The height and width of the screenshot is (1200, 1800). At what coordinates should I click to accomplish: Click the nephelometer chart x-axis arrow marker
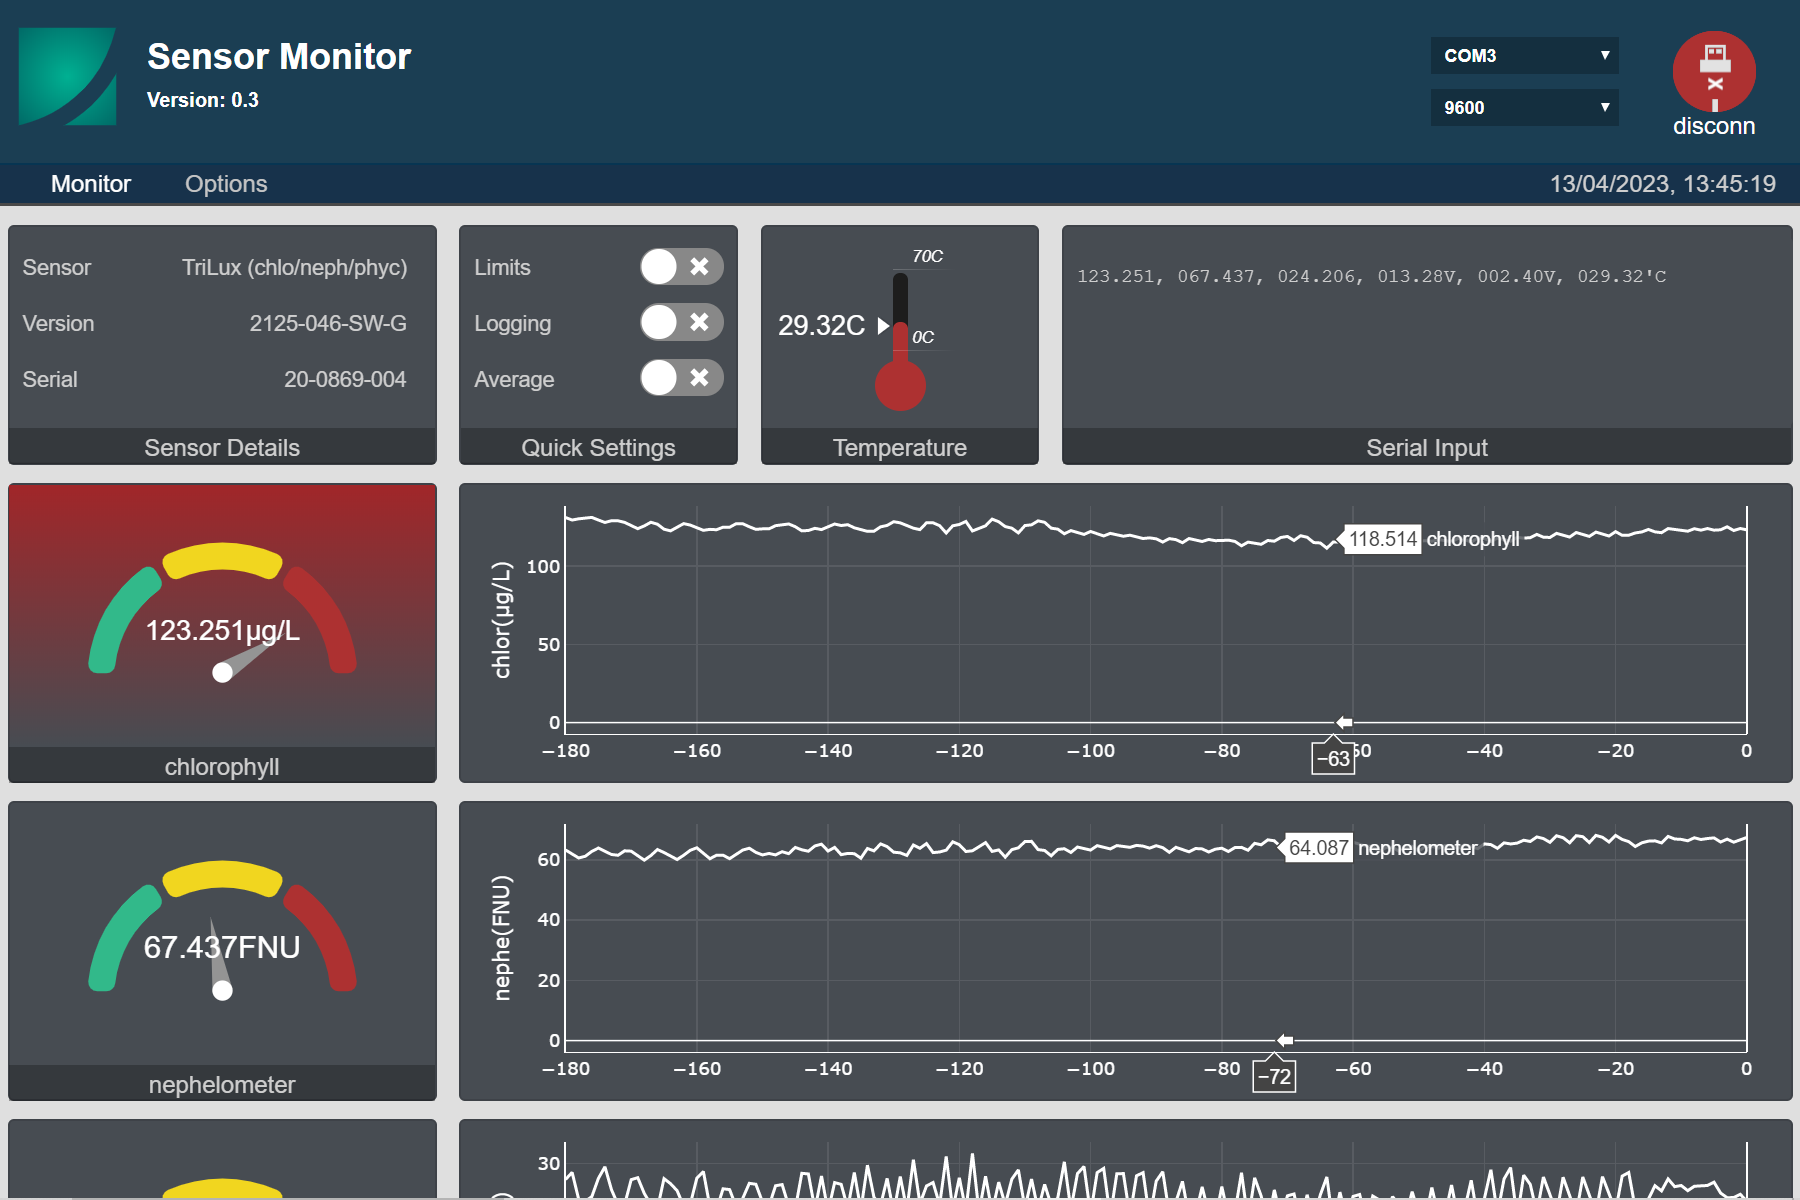tap(1285, 1040)
